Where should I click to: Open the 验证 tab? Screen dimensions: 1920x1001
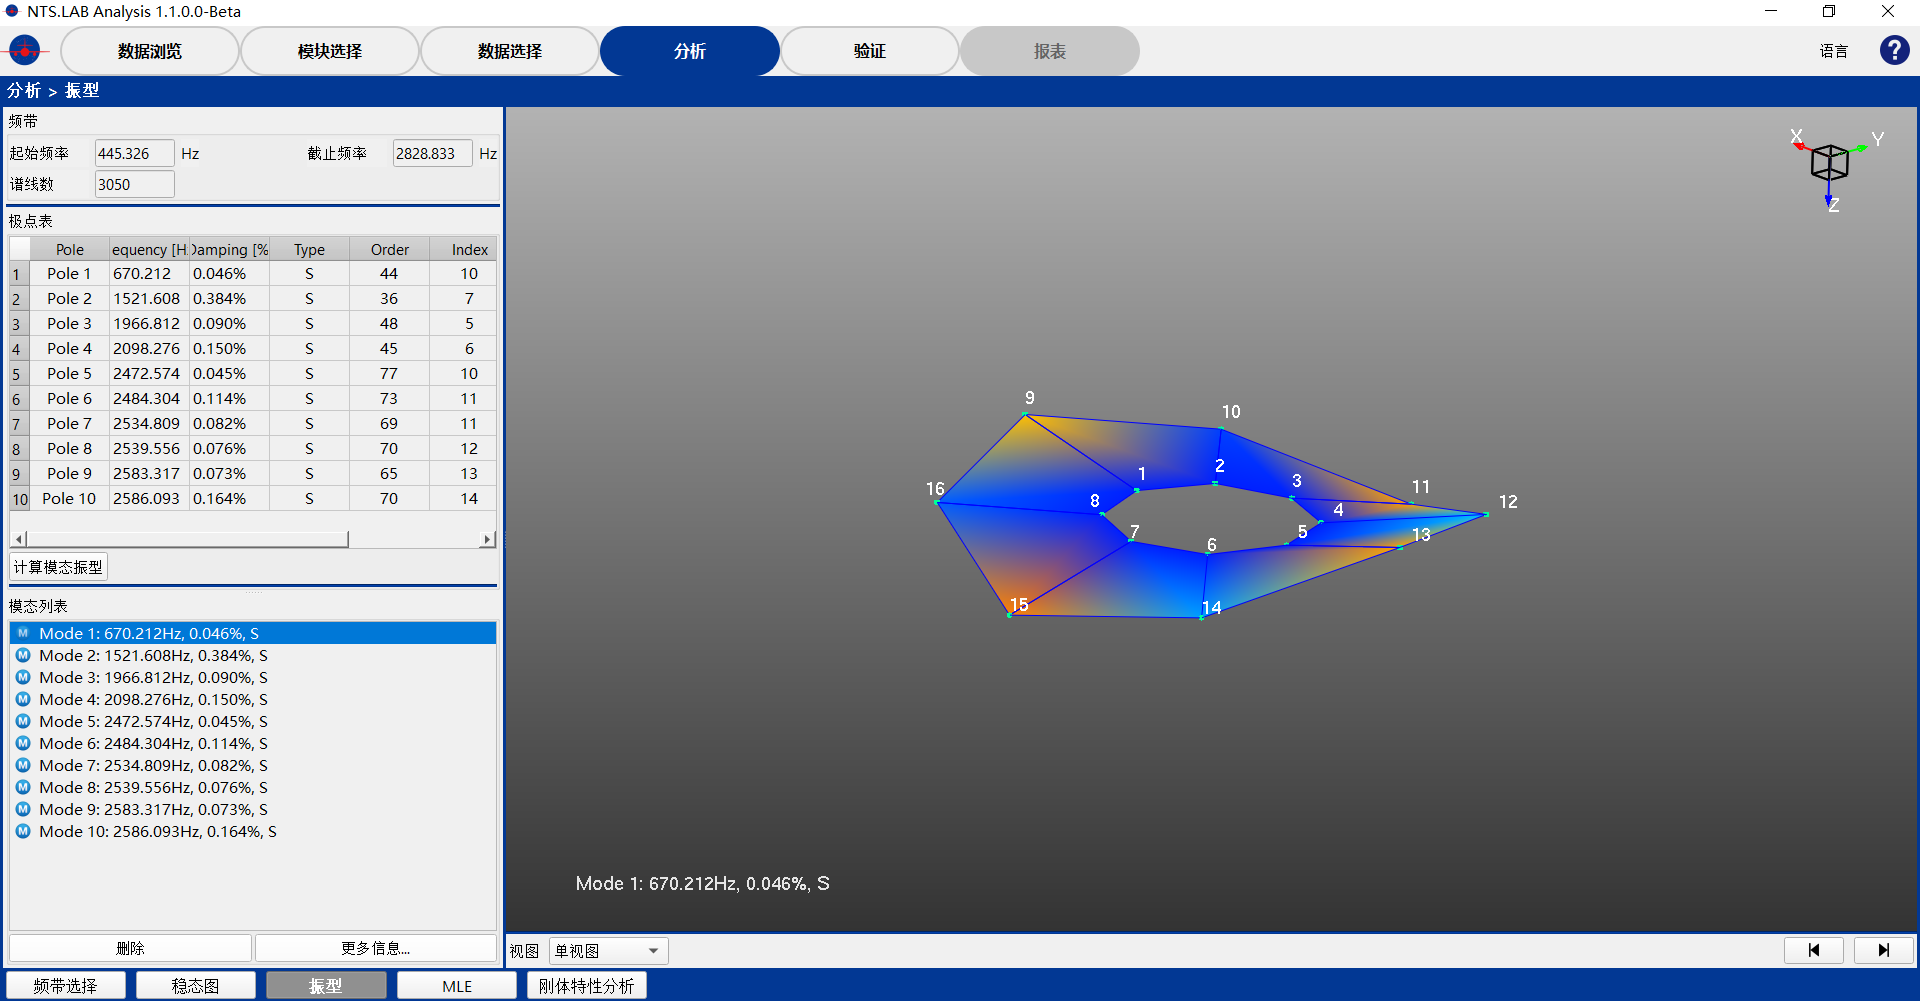click(869, 51)
